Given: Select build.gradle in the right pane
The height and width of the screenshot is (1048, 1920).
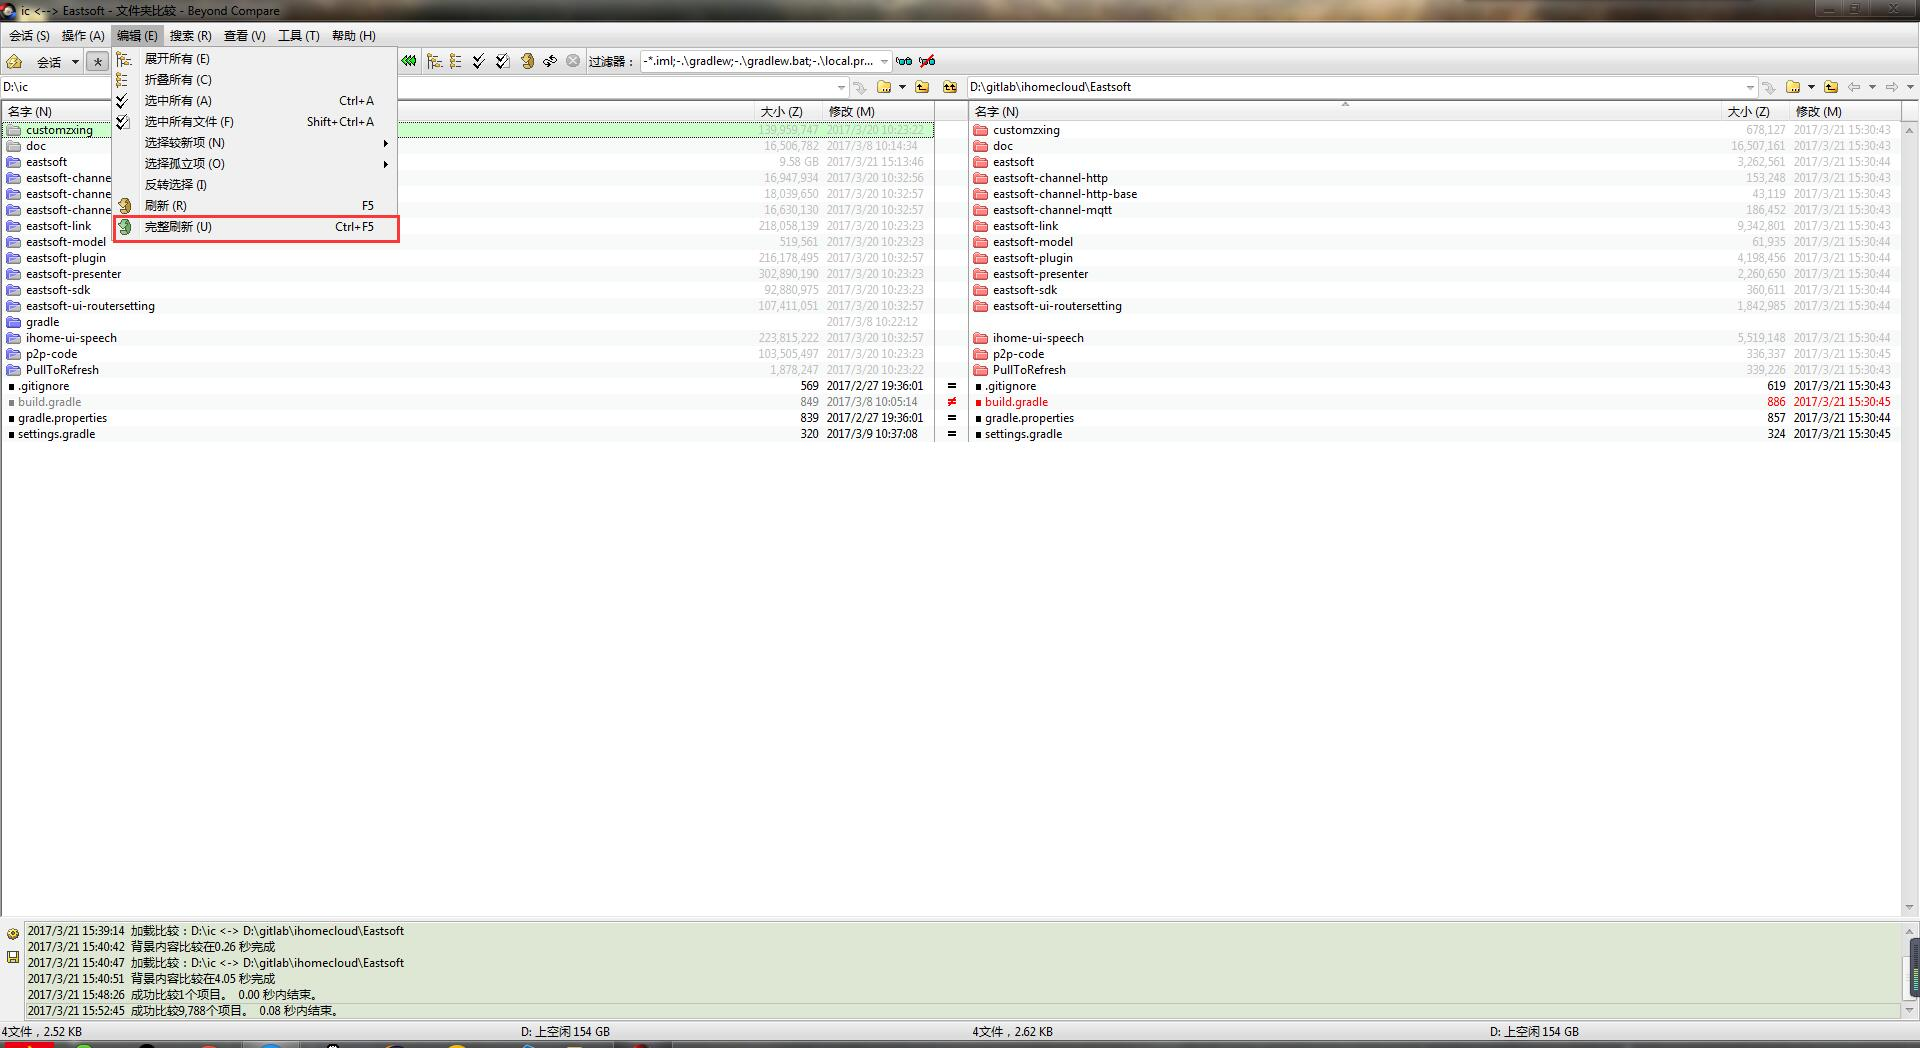Looking at the screenshot, I should (1017, 401).
